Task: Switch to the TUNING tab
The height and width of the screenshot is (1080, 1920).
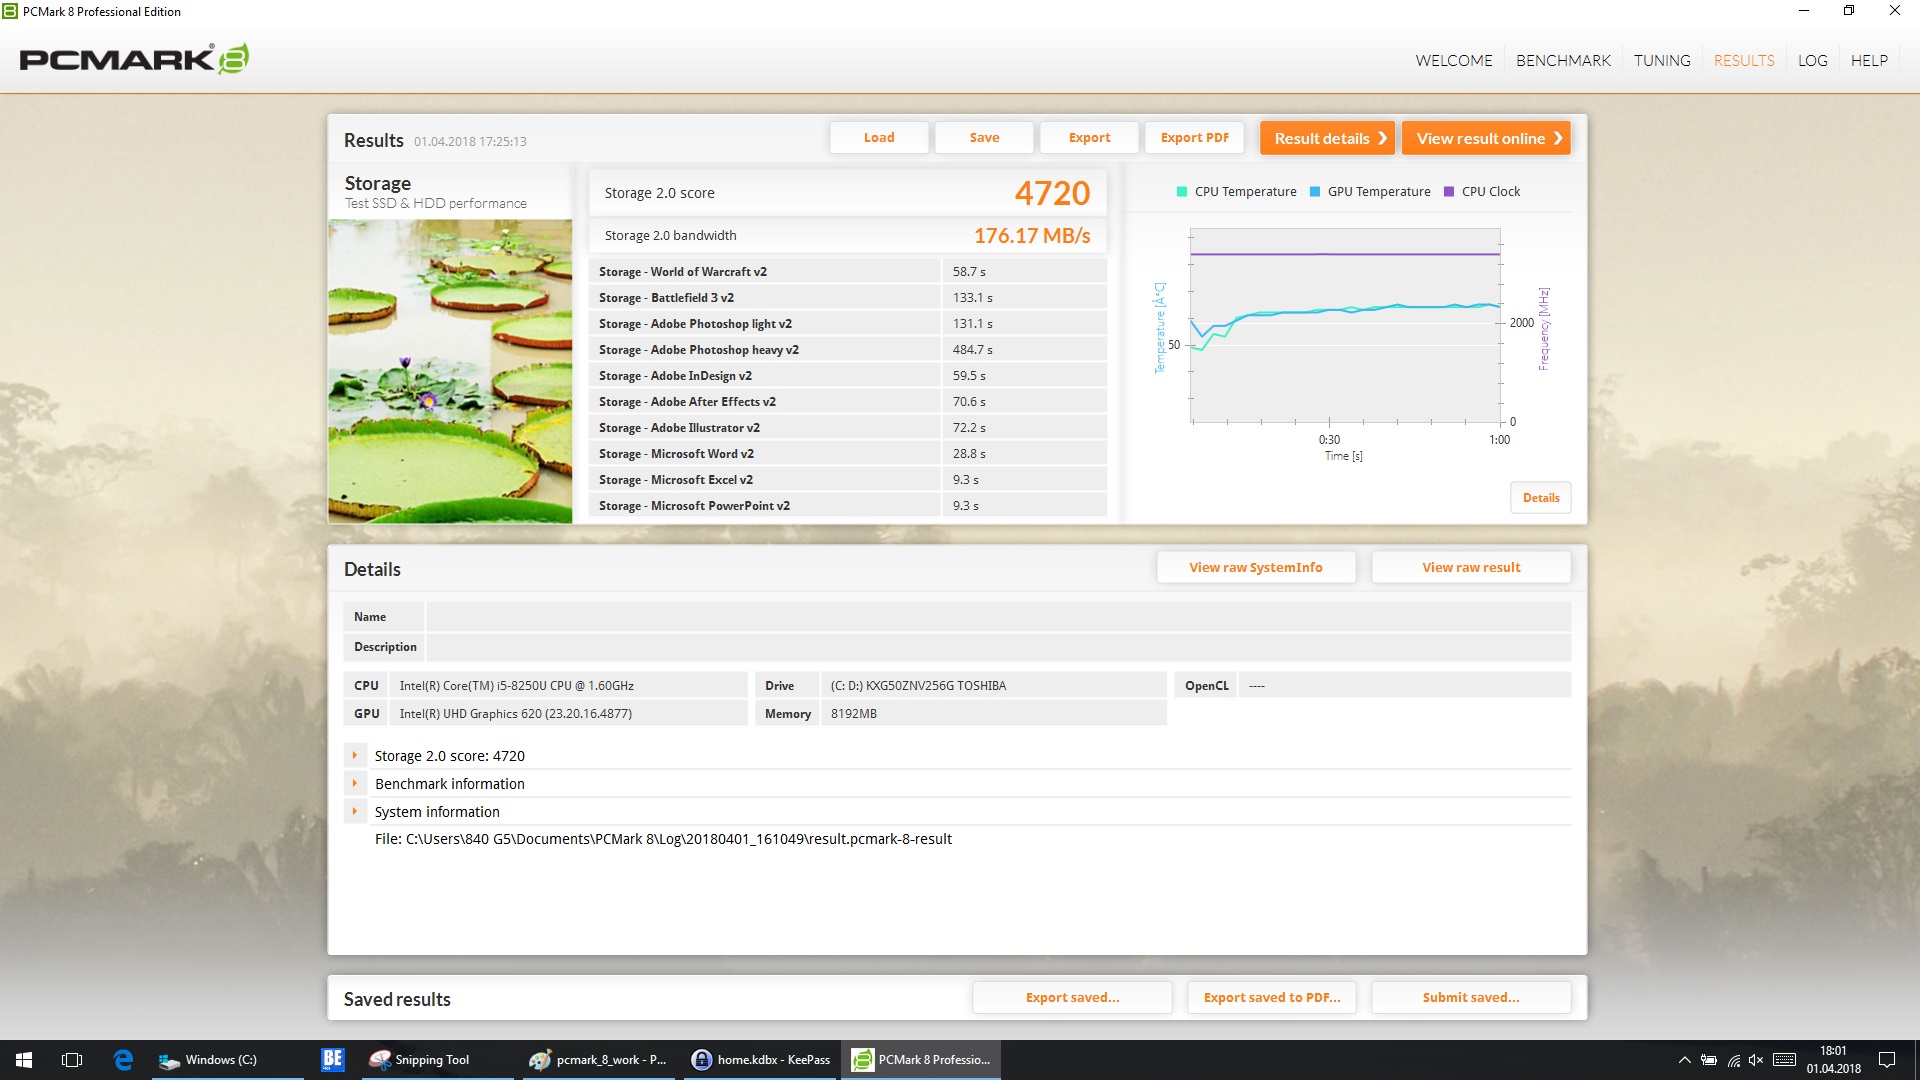Action: [x=1662, y=60]
